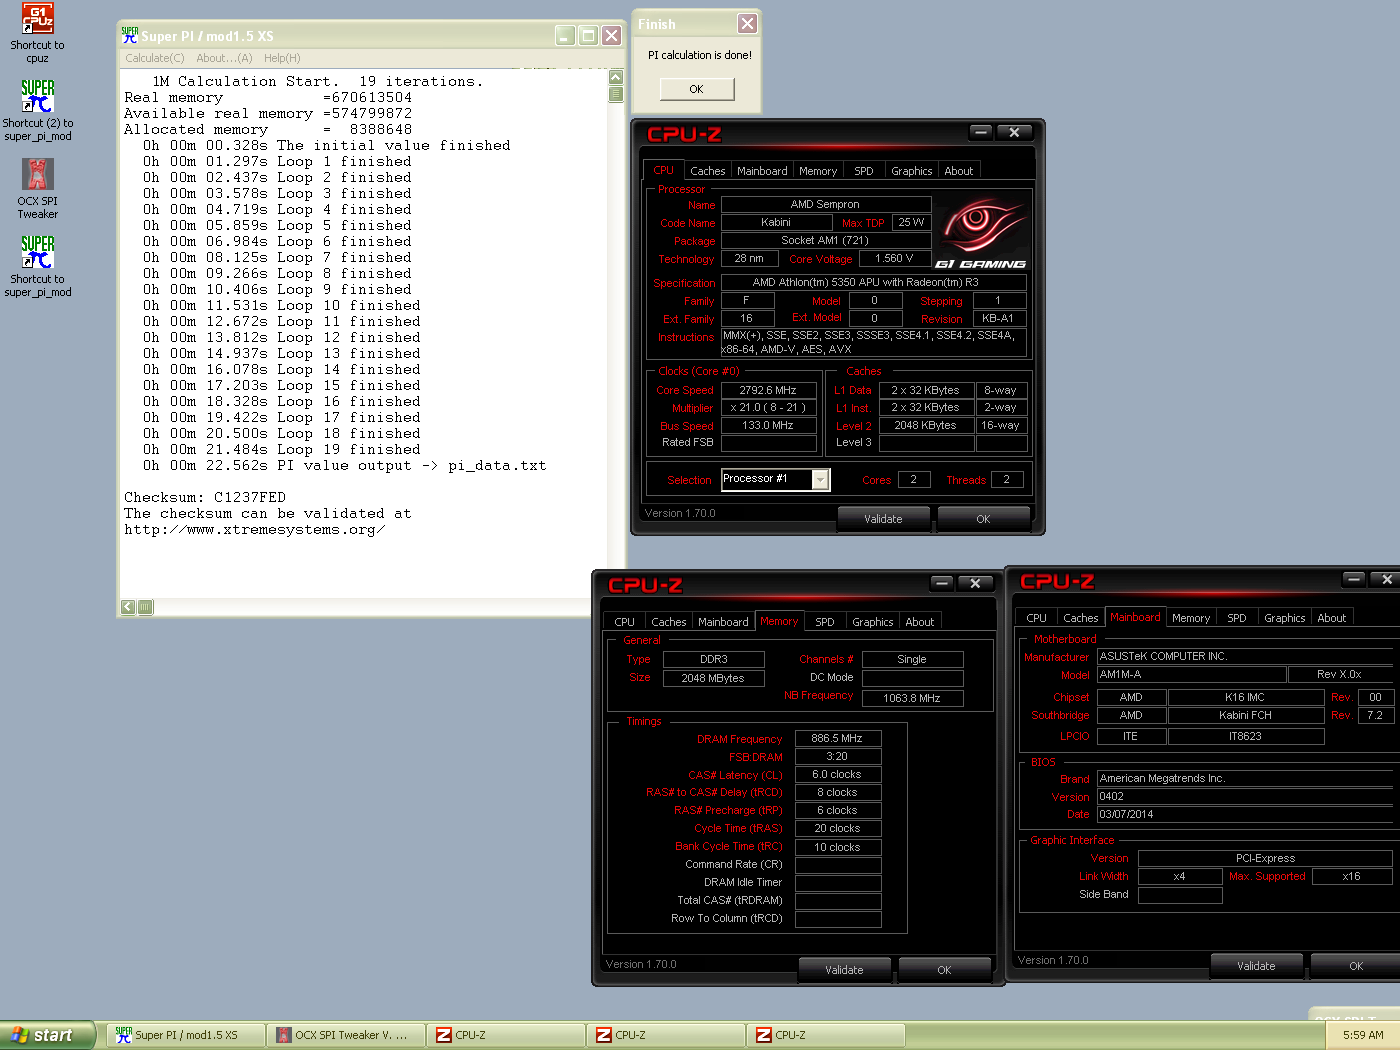Click the Super PI scroll up arrow

coord(616,77)
